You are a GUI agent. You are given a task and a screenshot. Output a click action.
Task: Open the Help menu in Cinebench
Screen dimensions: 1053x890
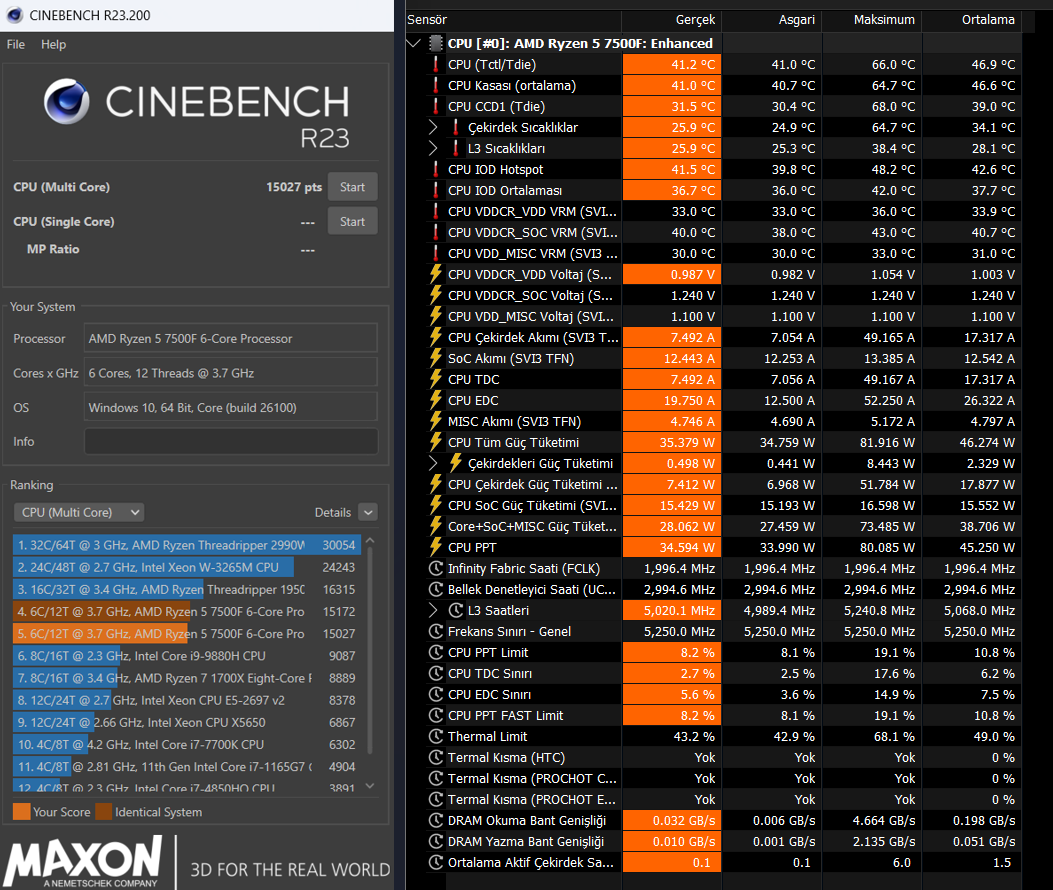coord(53,44)
